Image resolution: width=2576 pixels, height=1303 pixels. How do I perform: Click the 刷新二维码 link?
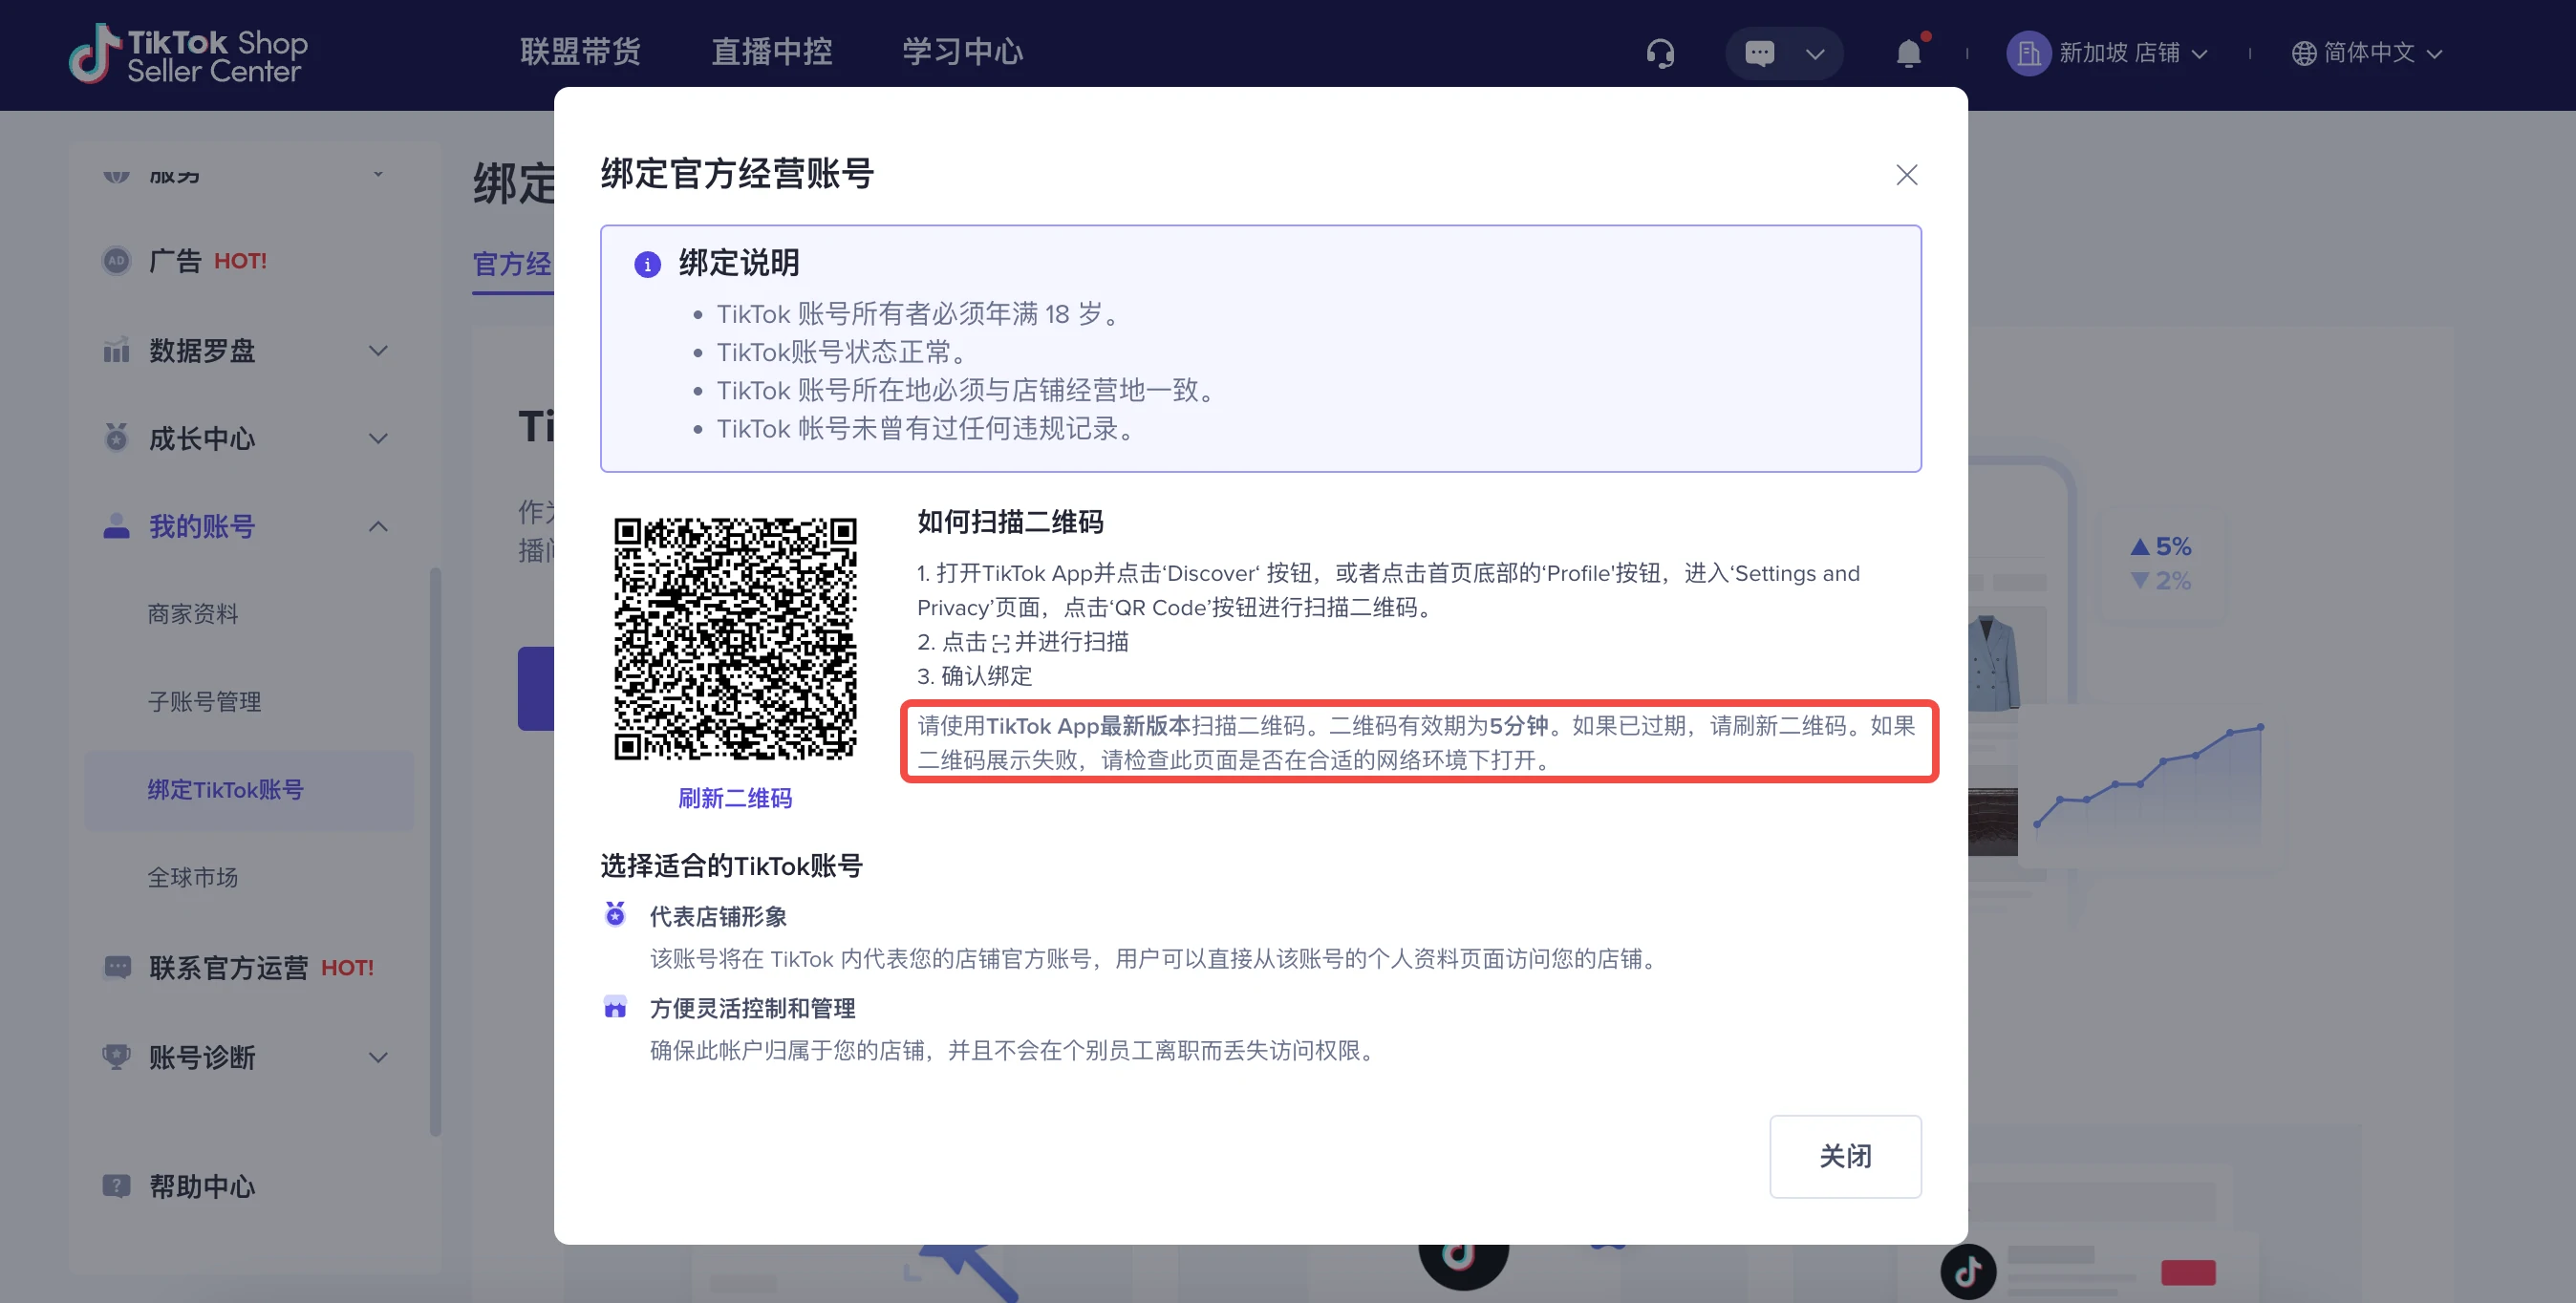tap(734, 798)
